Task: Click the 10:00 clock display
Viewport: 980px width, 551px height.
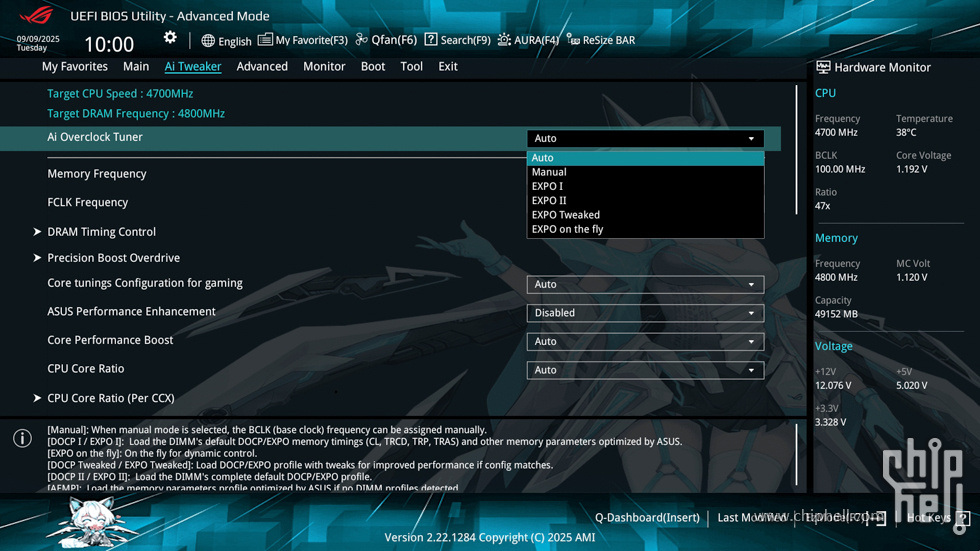Action: [109, 44]
